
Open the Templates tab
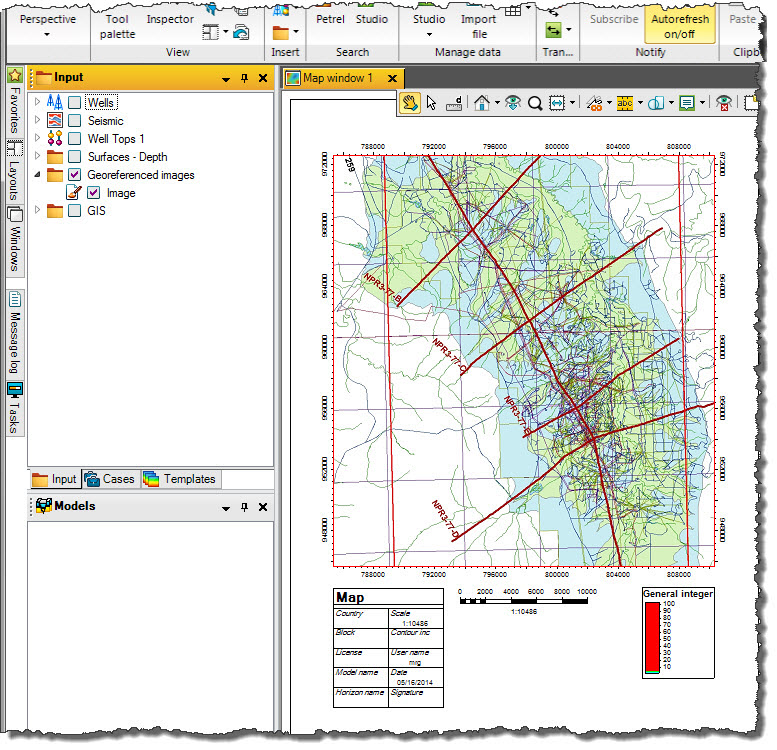tap(179, 479)
